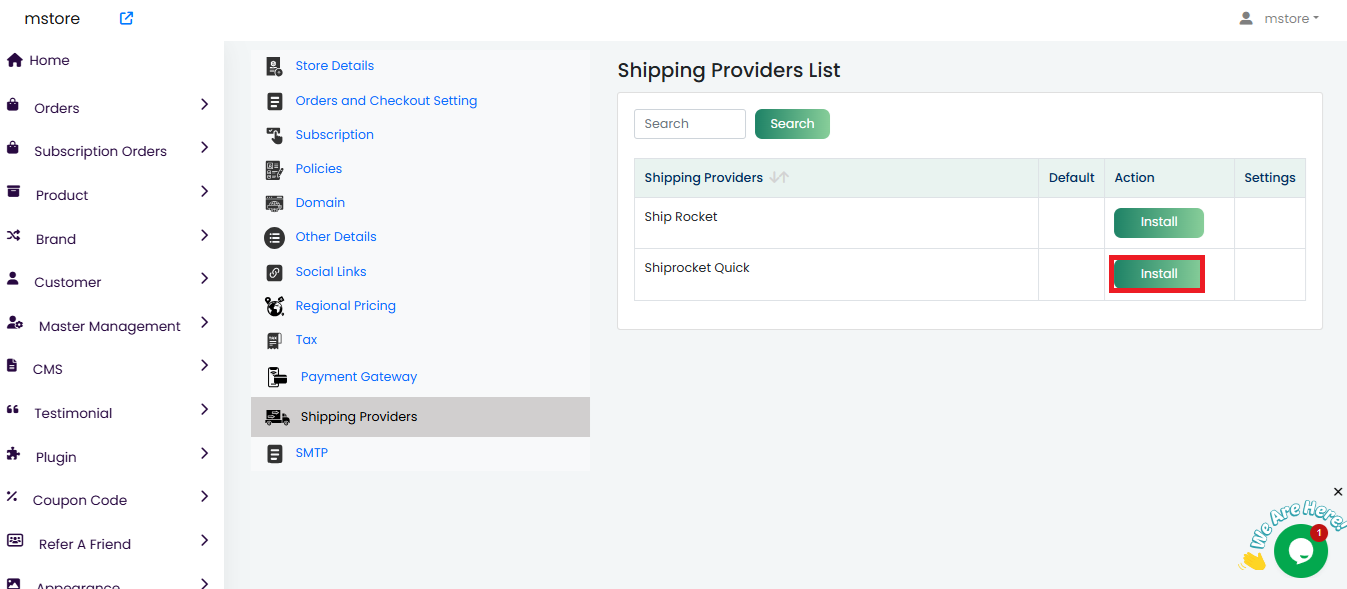Sort by the Shipping Providers column arrows
The height and width of the screenshot is (589, 1347).
[780, 178]
